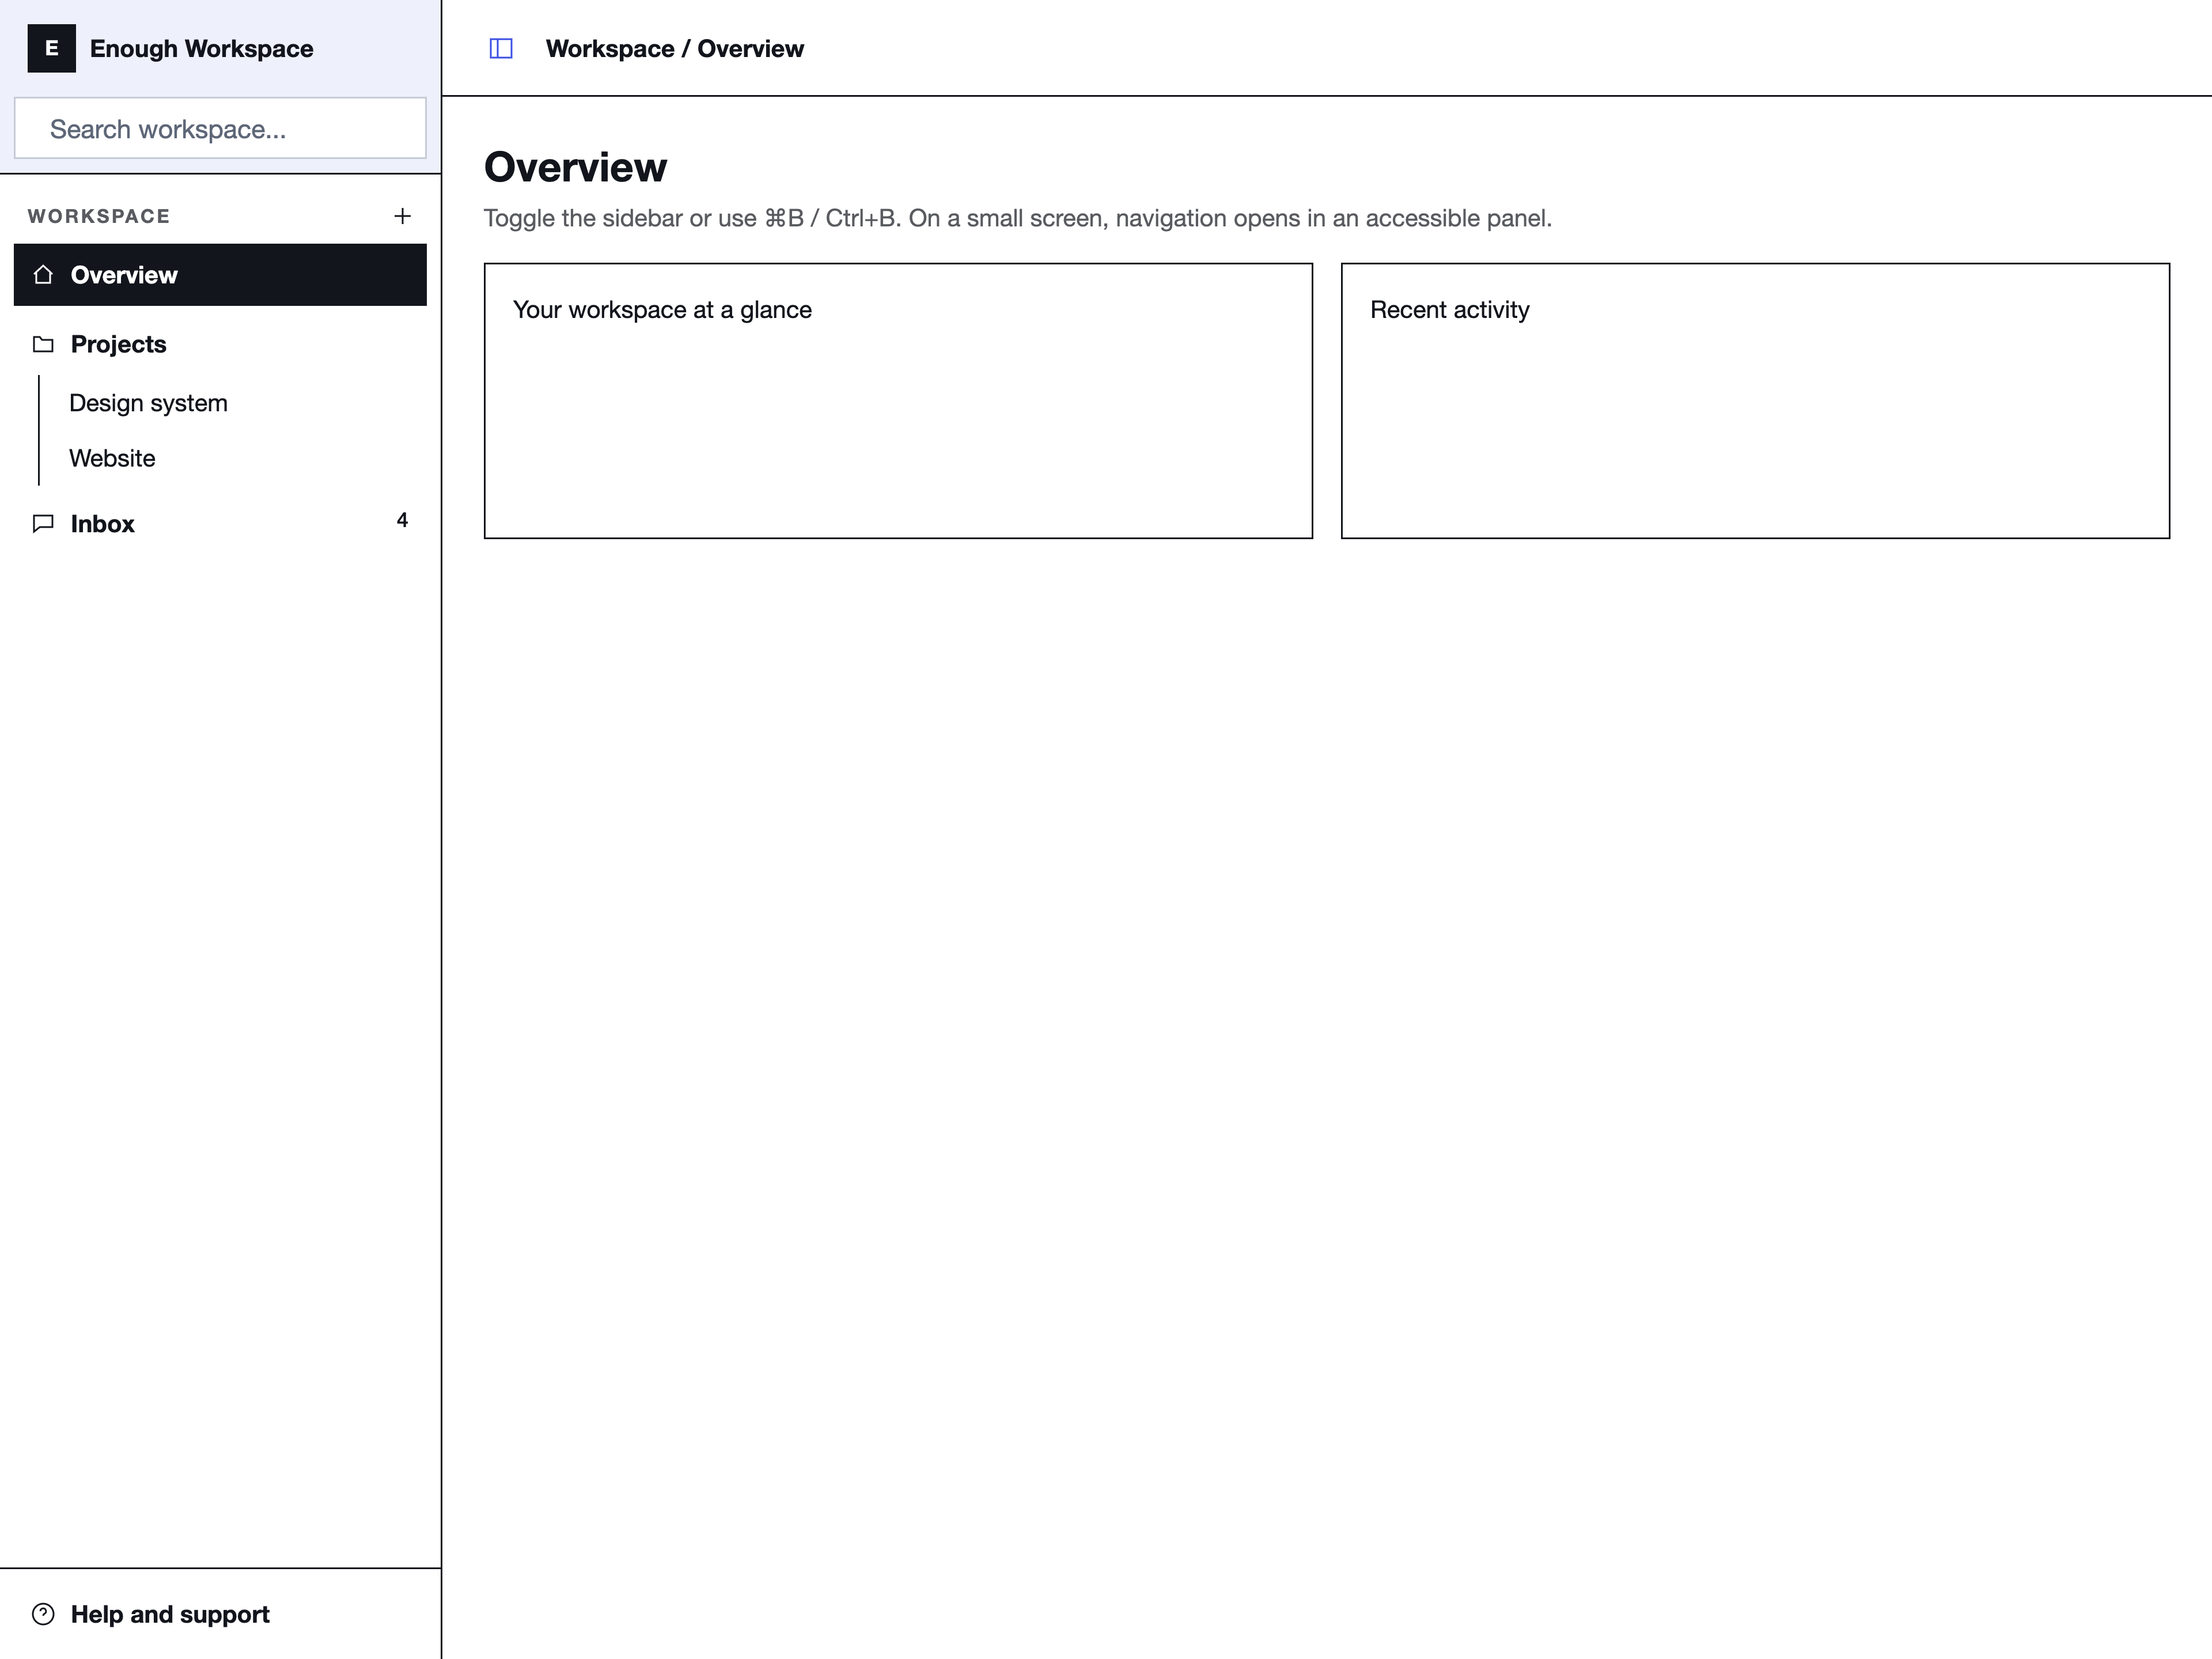Image resolution: width=2212 pixels, height=1659 pixels.
Task: Click the WORKSPACE section label
Action: tap(99, 216)
